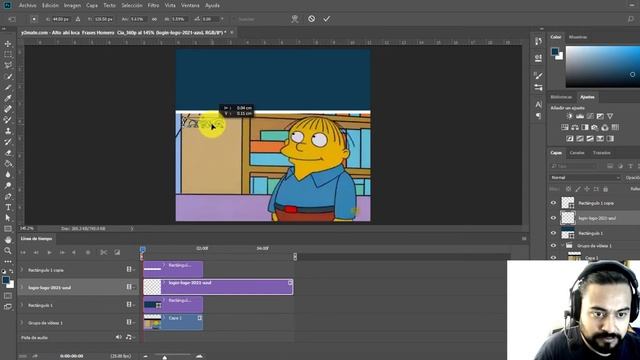This screenshot has width=640, height=360.
Task: Select the Brush tool
Action: [x=8, y=120]
